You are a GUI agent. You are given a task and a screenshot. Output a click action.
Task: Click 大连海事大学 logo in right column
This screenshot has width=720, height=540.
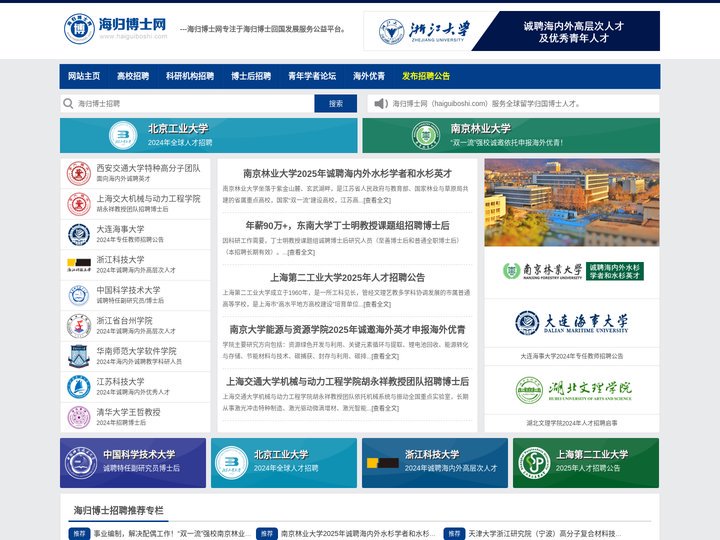pos(572,322)
